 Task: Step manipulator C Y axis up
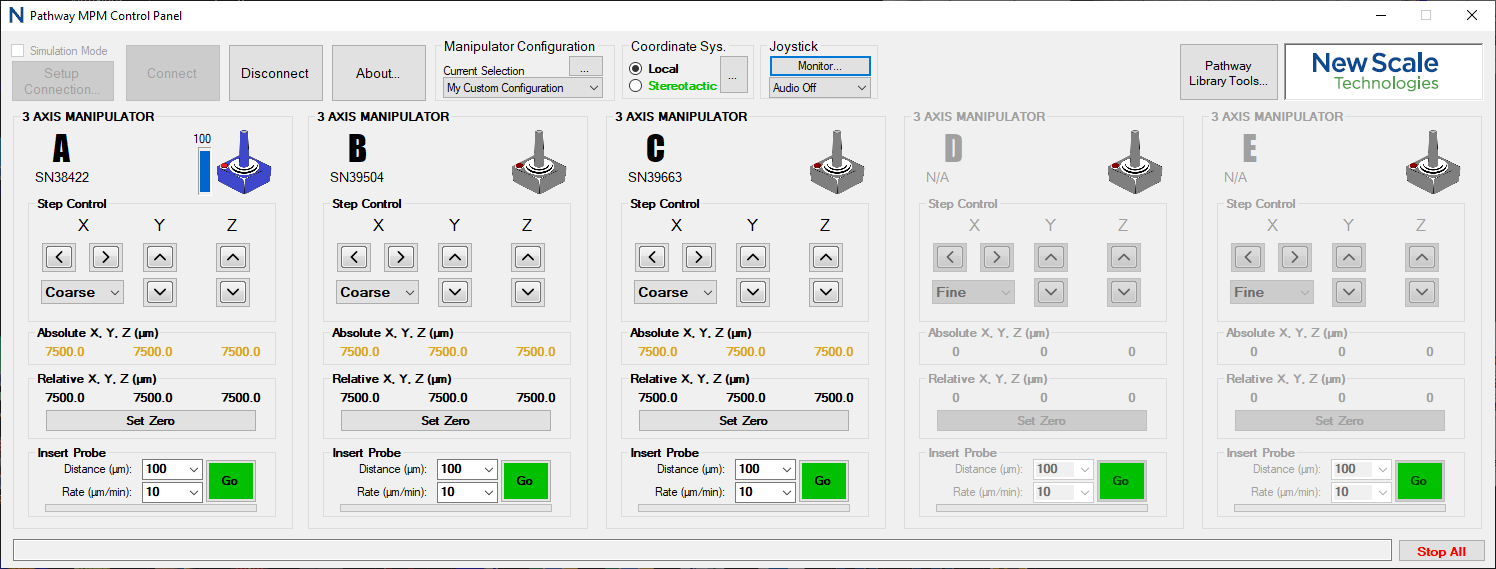[753, 257]
